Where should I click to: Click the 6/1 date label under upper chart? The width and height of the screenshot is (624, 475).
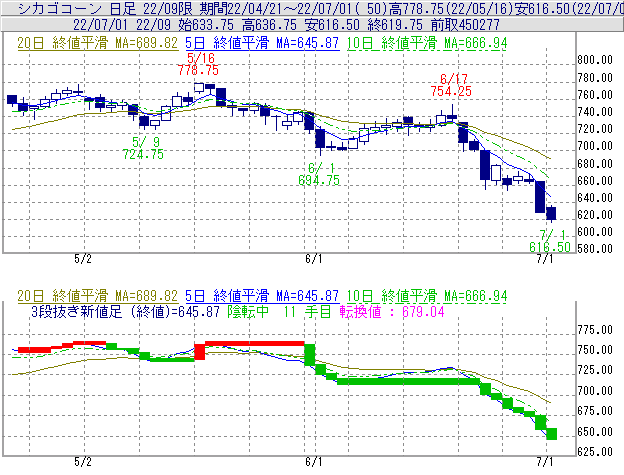click(x=314, y=259)
